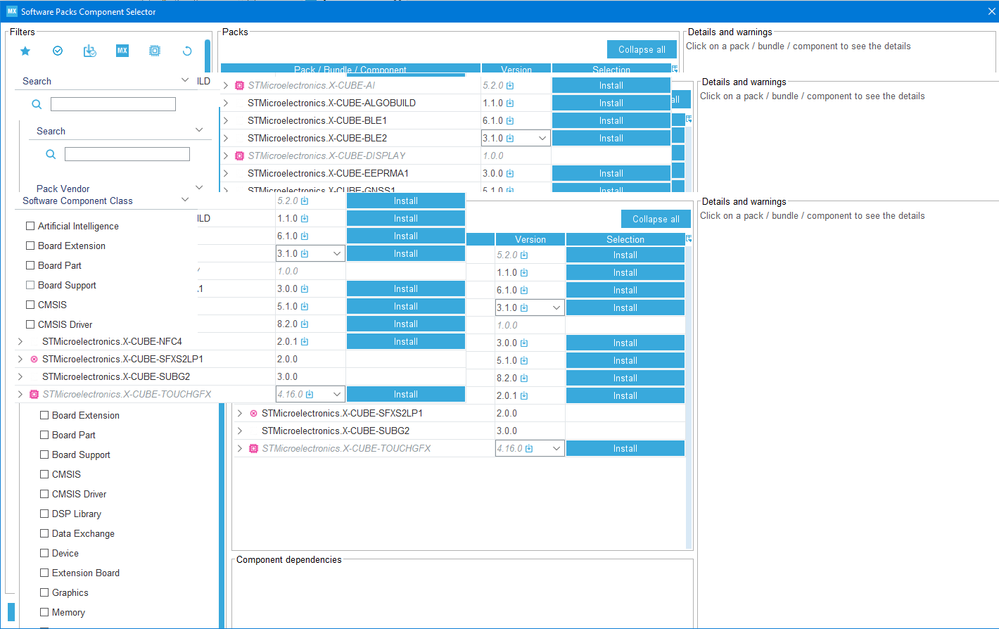Click the MX application icon in title bar
The height and width of the screenshot is (629, 999).
(x=11, y=11)
